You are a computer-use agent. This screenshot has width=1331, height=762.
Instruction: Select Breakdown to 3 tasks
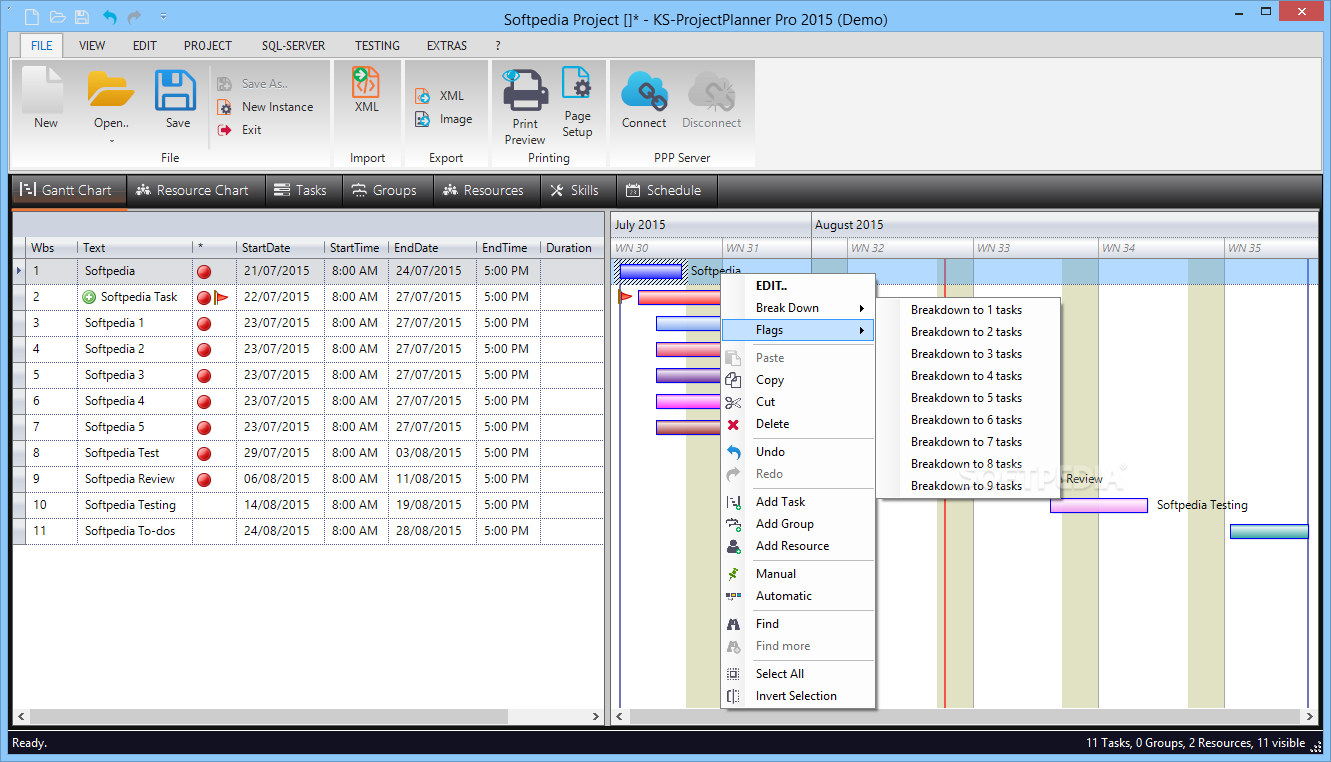966,354
